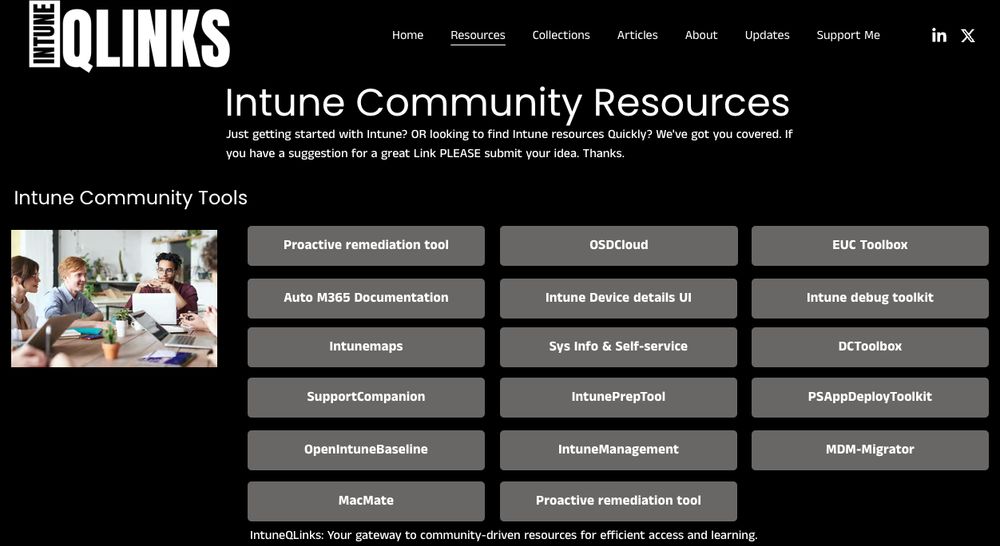Click the Intune Community Tools heading
This screenshot has height=546, width=1000.
click(x=131, y=198)
